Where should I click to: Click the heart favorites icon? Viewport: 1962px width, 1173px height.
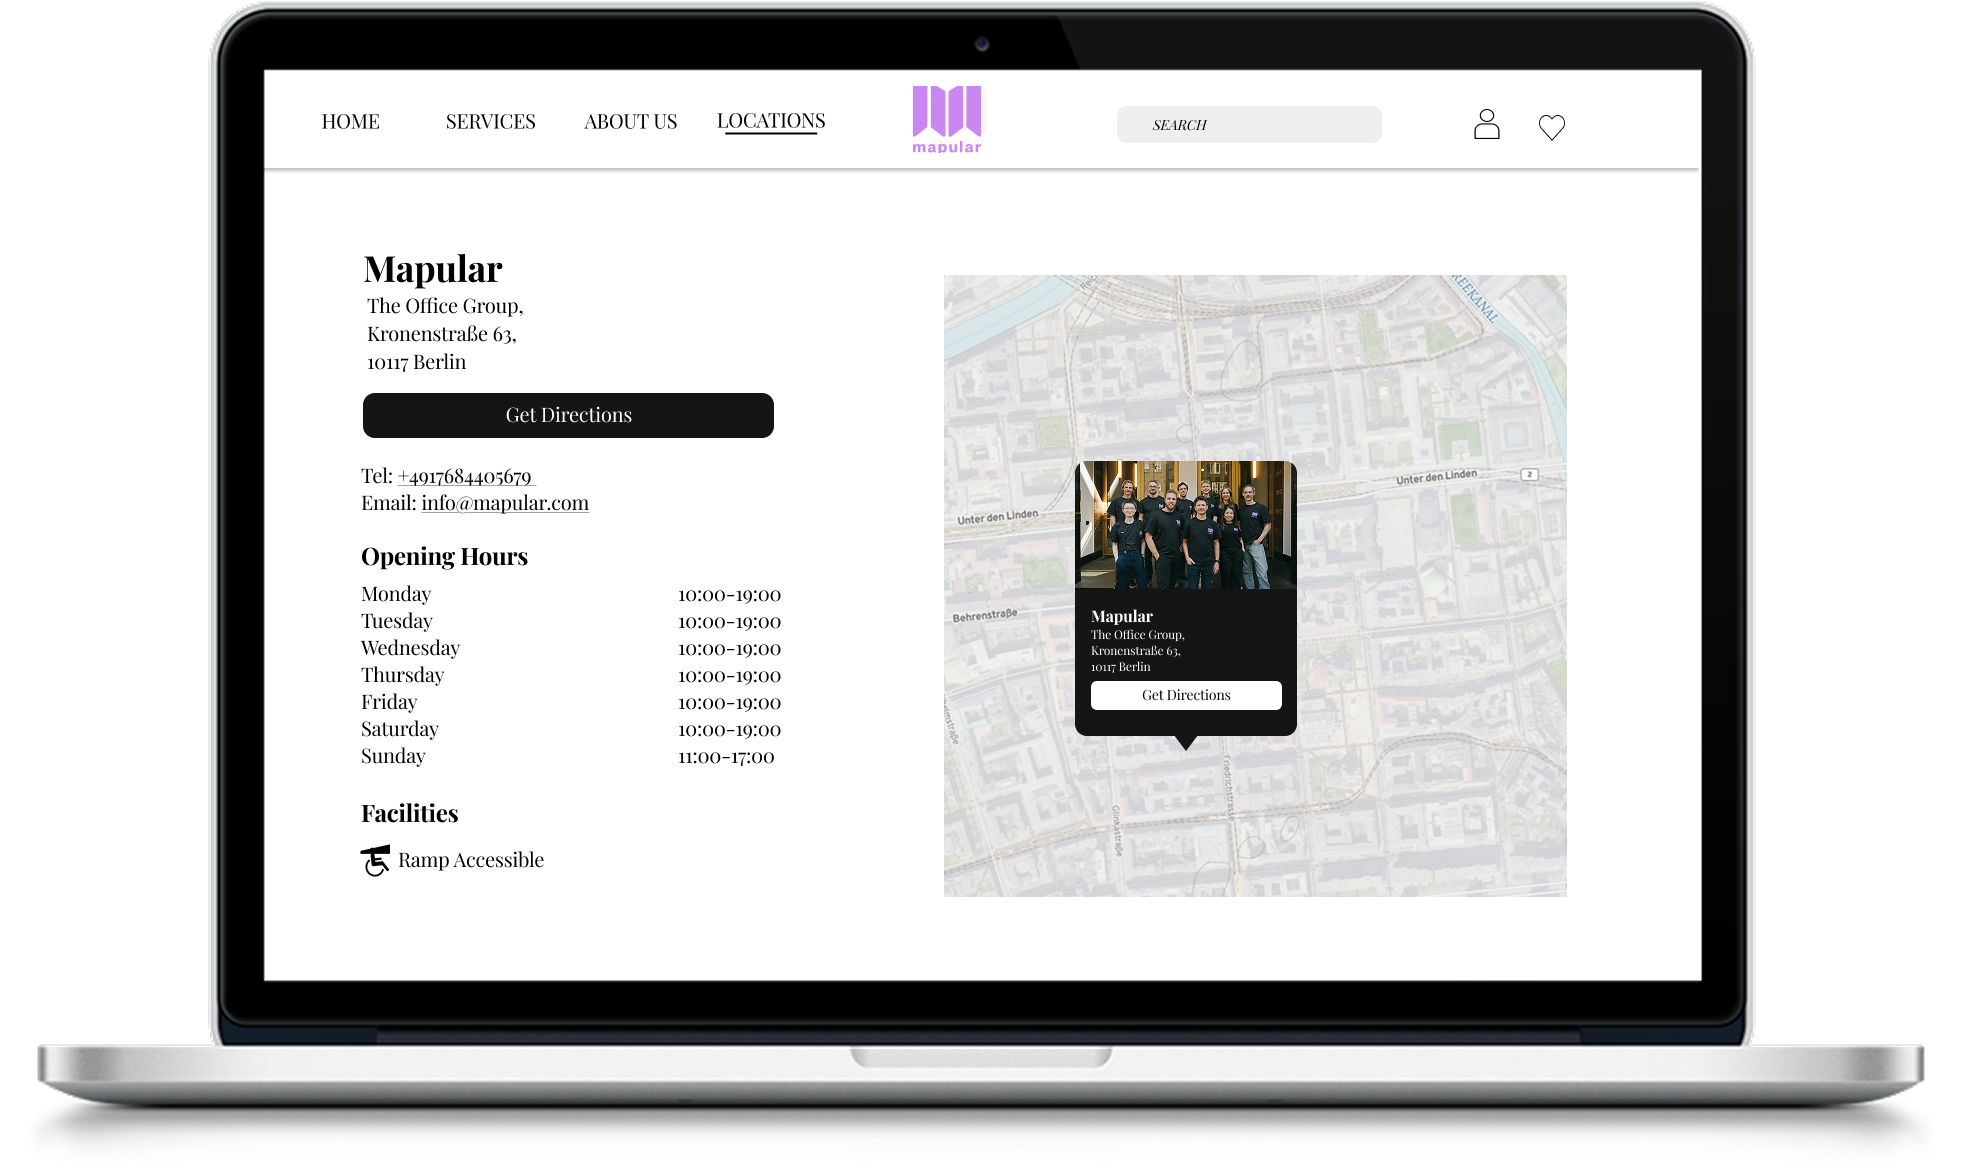(x=1551, y=127)
